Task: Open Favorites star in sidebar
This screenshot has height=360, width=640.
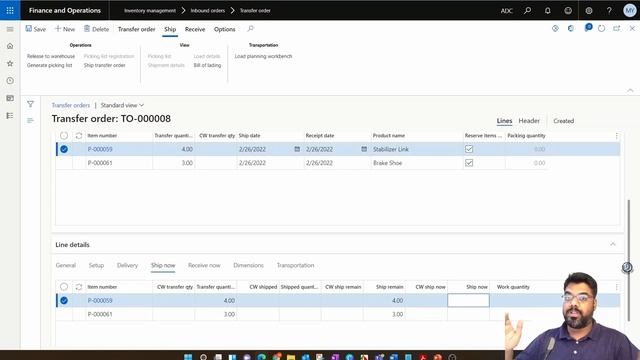Action: pyautogui.click(x=10, y=63)
